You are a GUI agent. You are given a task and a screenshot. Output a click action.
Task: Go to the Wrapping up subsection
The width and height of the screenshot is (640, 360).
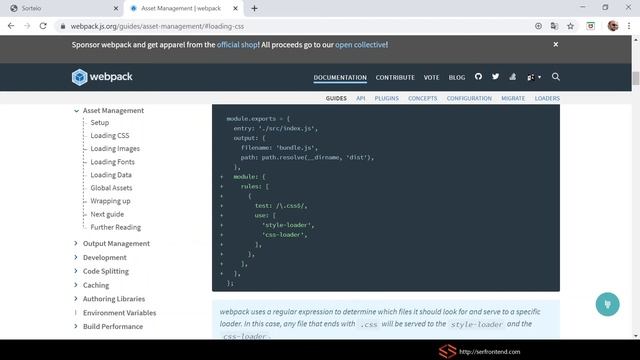110,201
